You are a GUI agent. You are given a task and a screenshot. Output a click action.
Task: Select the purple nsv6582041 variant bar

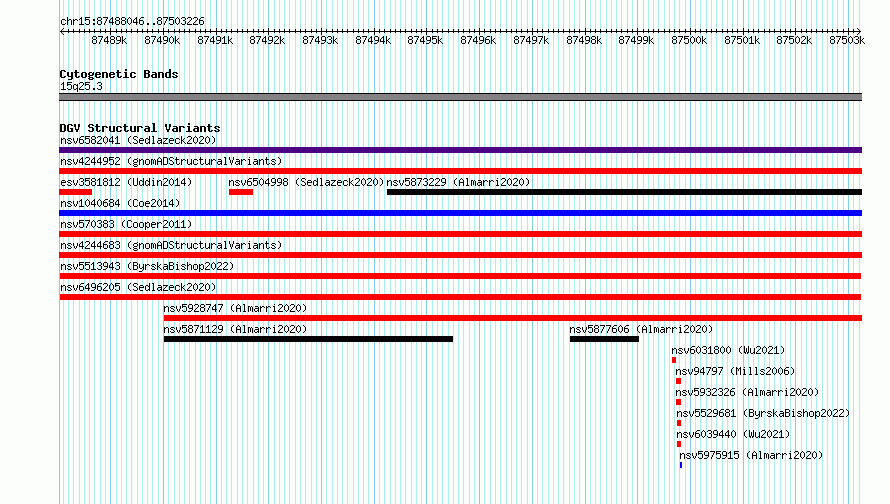coord(460,150)
